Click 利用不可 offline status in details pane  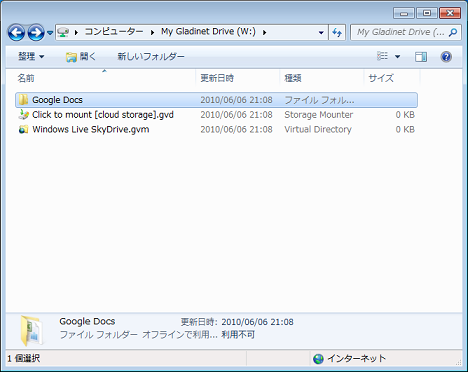[x=238, y=334]
